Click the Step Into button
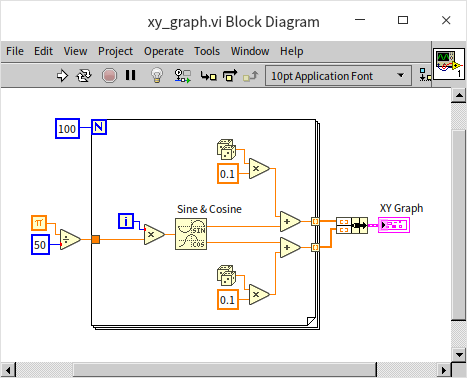The height and width of the screenshot is (378, 467). (209, 76)
